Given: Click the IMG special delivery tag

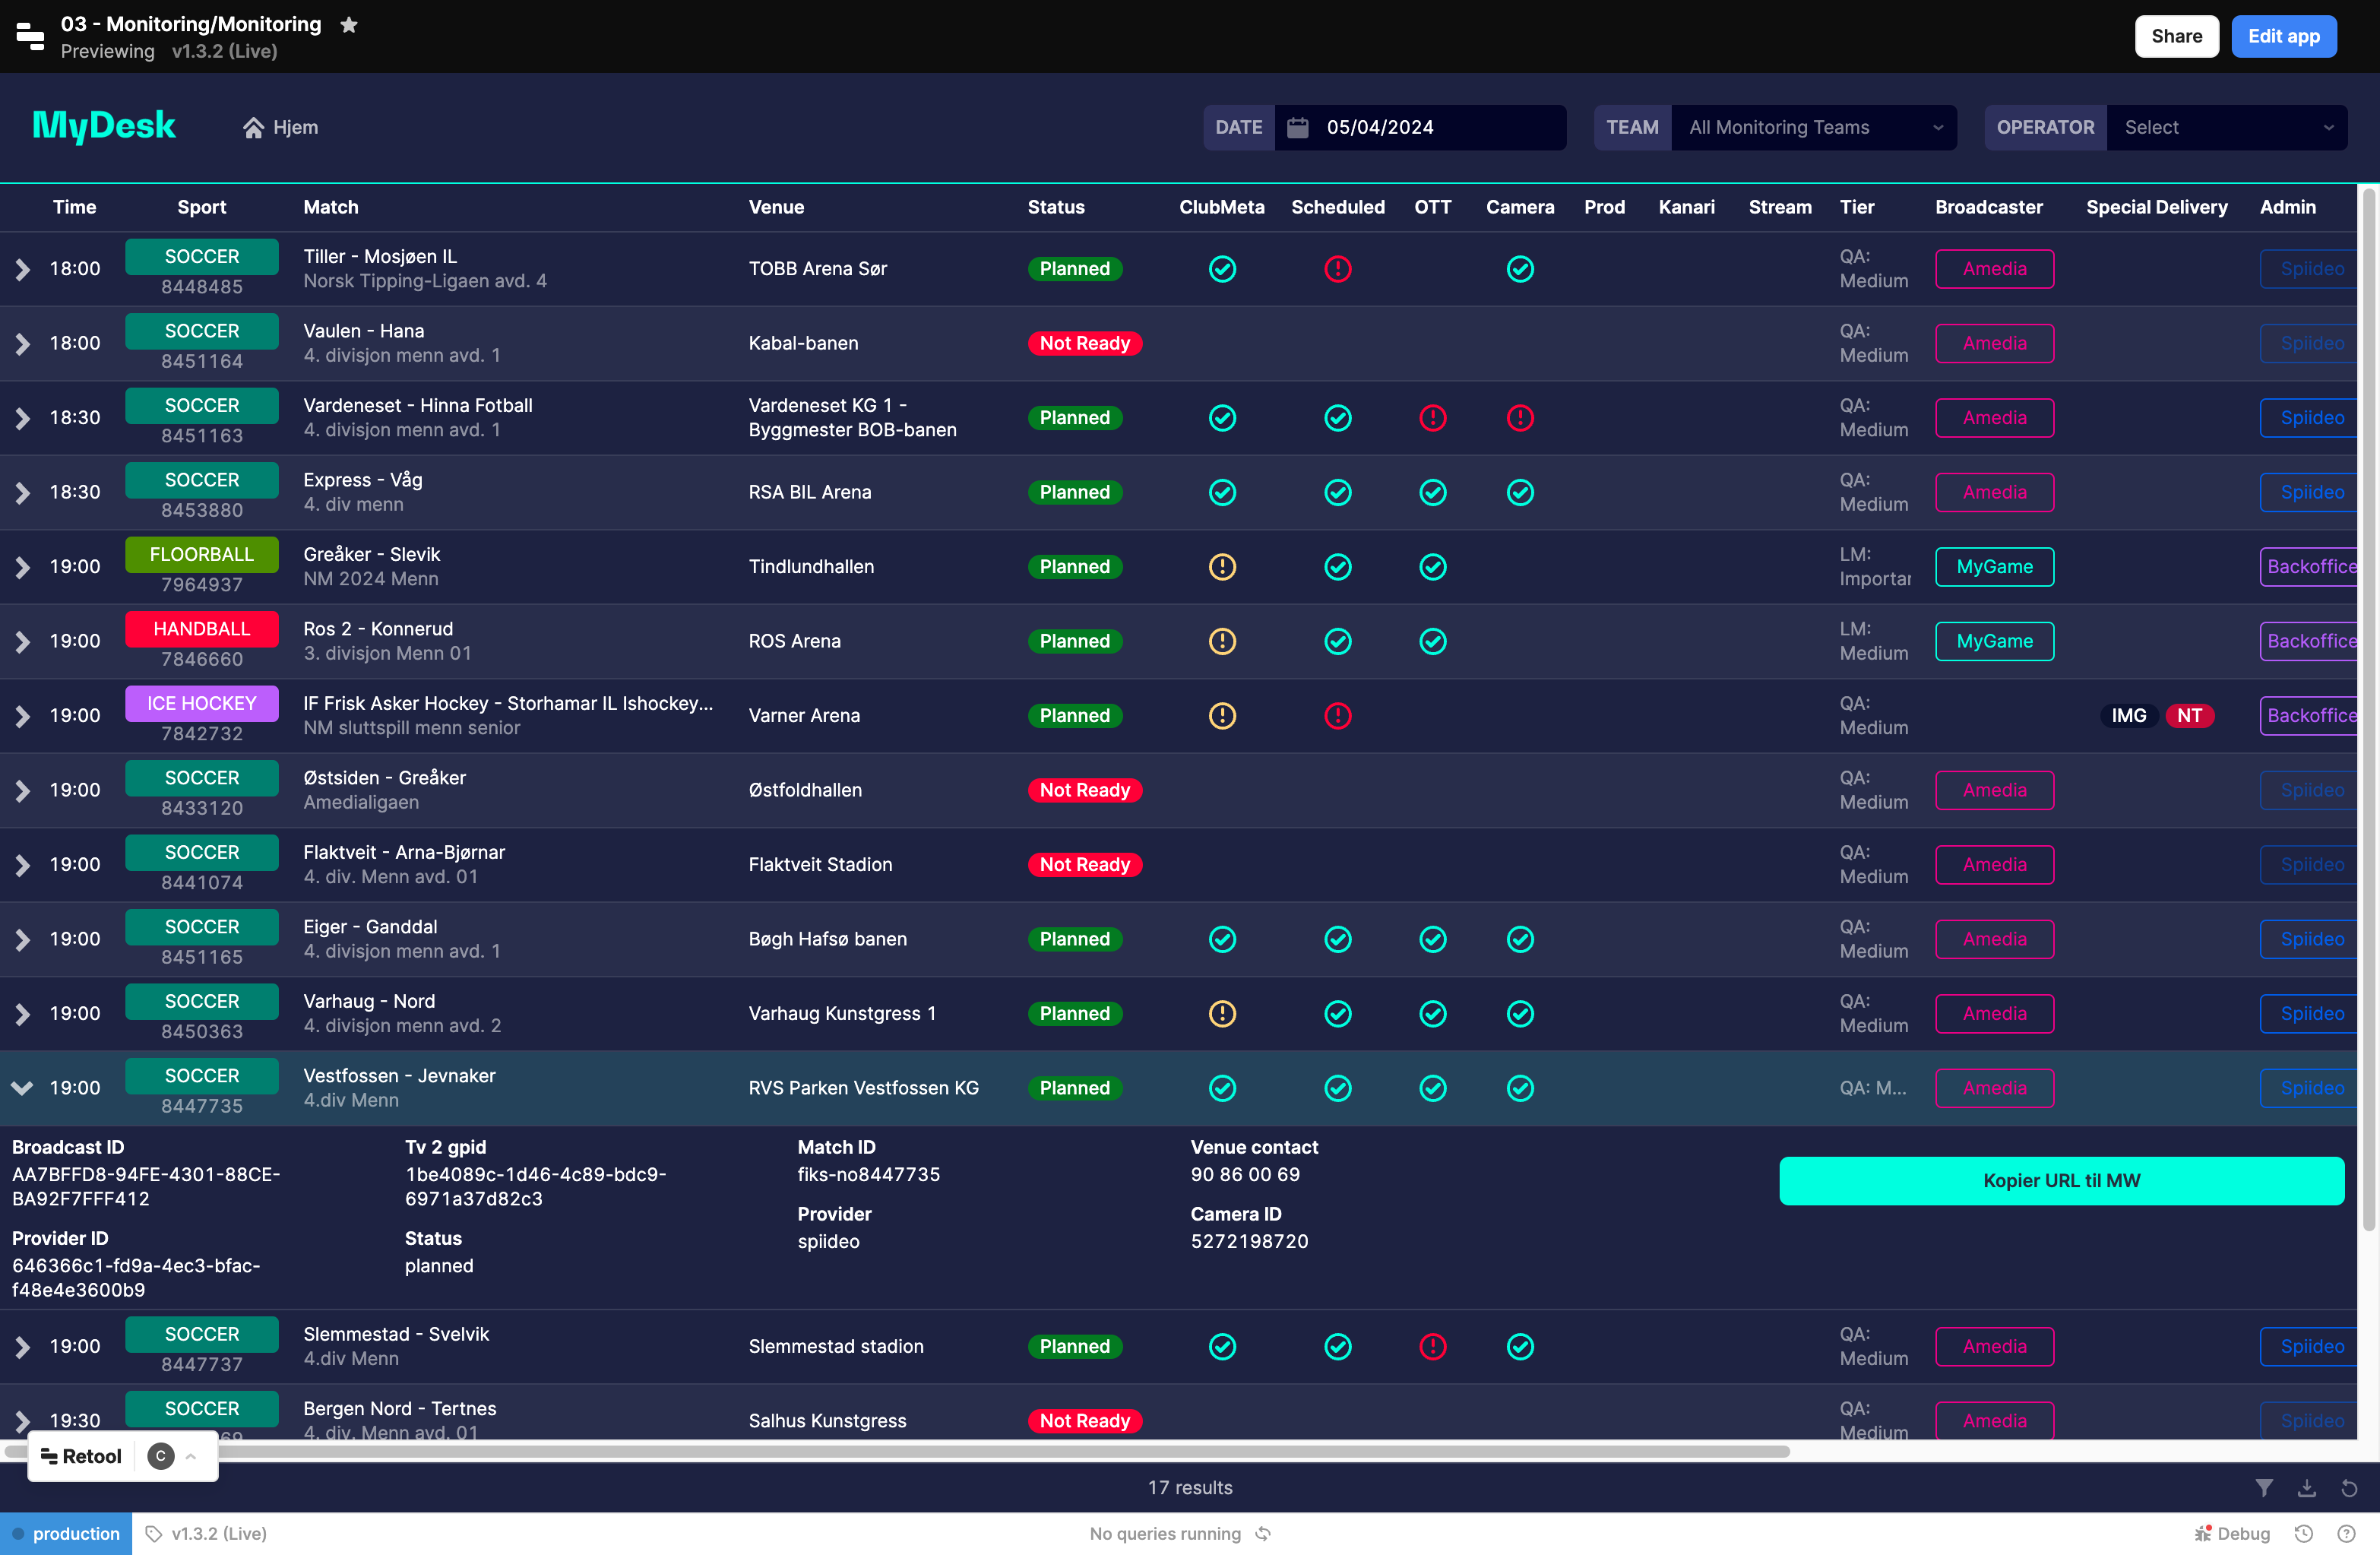Looking at the screenshot, I should click(2129, 716).
